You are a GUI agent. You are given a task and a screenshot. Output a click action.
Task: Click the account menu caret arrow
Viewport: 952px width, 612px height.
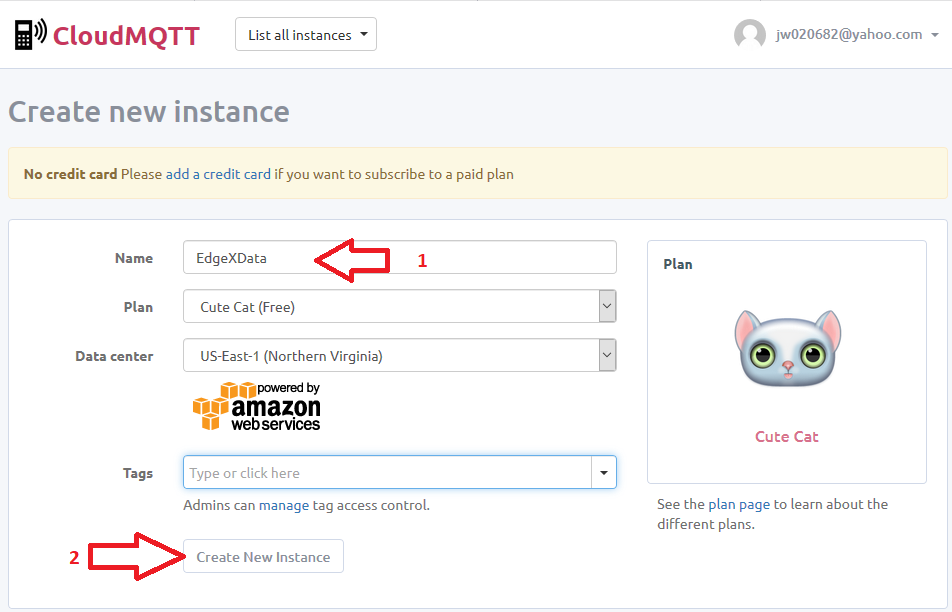pyautogui.click(x=935, y=35)
